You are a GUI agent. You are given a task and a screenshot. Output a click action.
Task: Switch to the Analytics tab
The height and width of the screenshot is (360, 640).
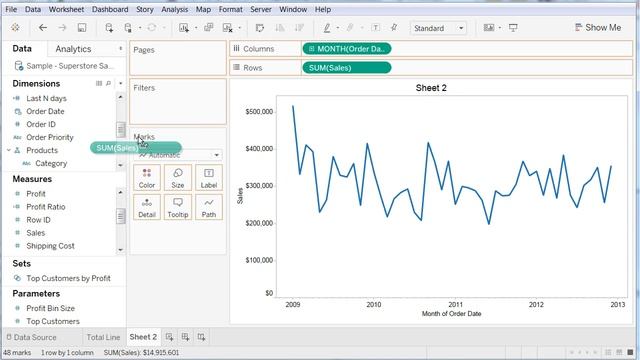tap(73, 49)
